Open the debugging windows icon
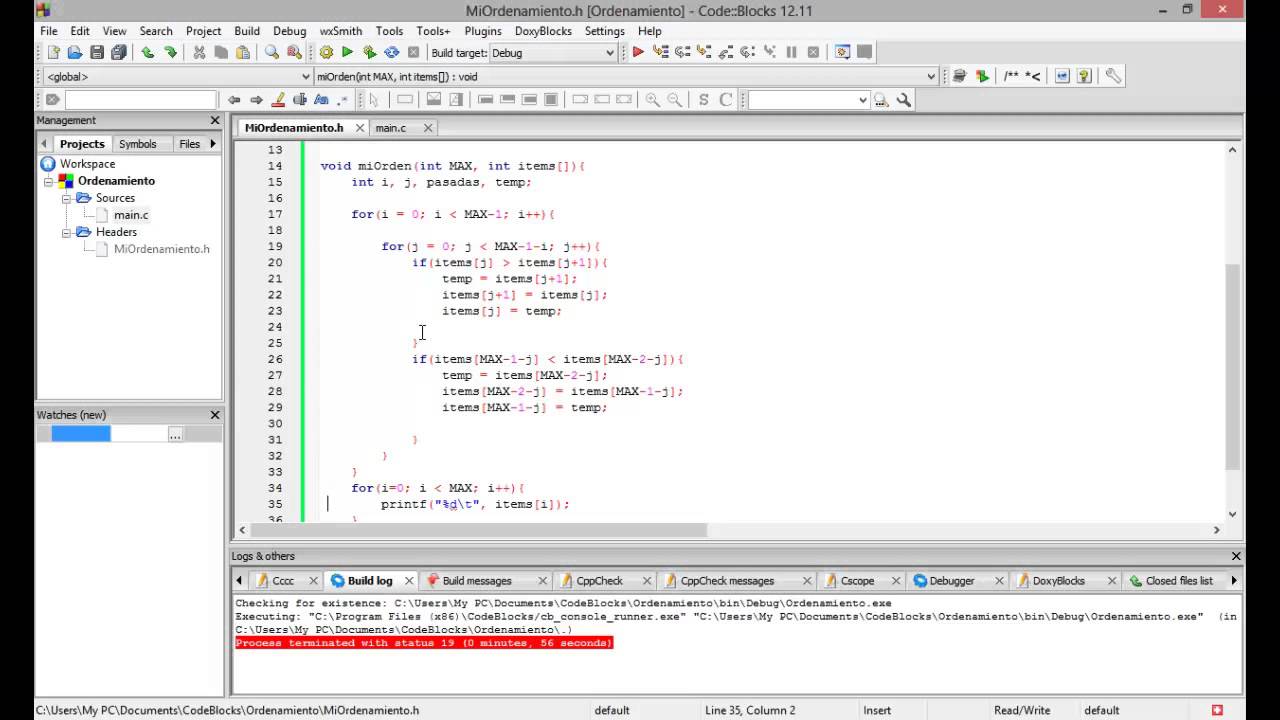The width and height of the screenshot is (1280, 720). coord(842,53)
